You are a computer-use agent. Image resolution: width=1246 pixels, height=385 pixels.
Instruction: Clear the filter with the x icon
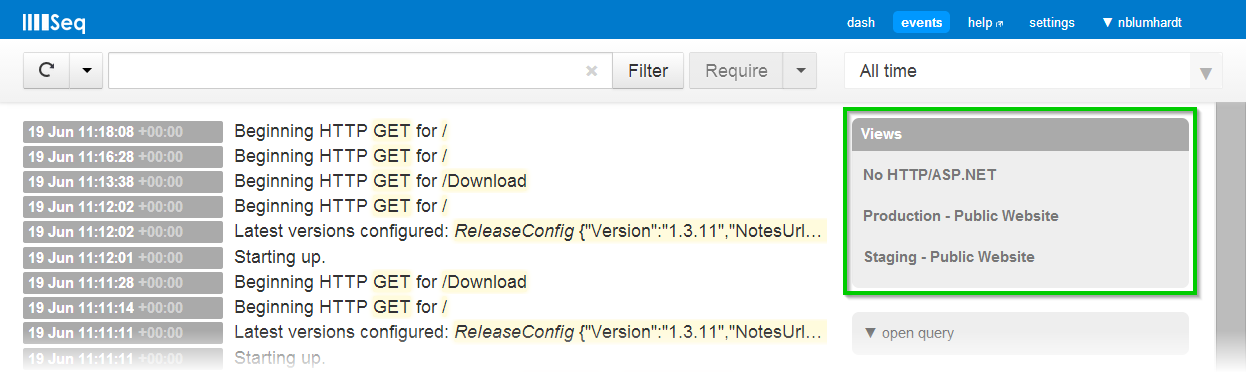pos(591,71)
